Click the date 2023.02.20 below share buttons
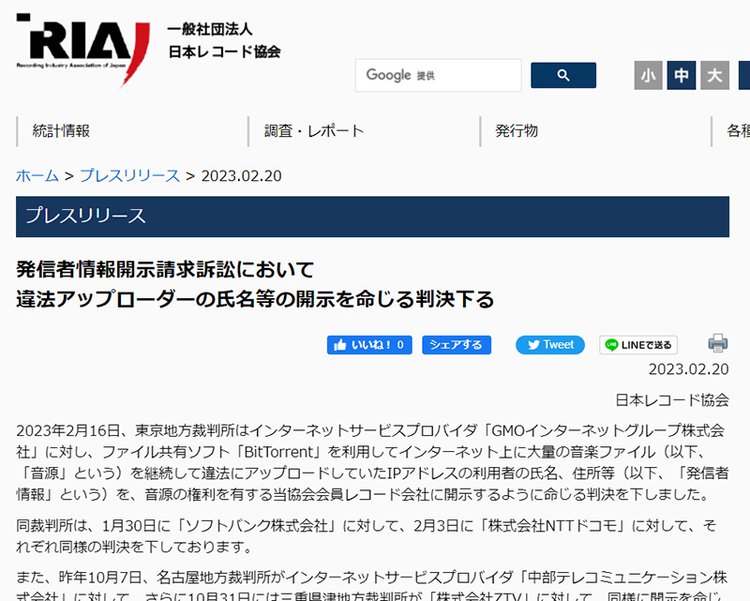 pyautogui.click(x=688, y=369)
